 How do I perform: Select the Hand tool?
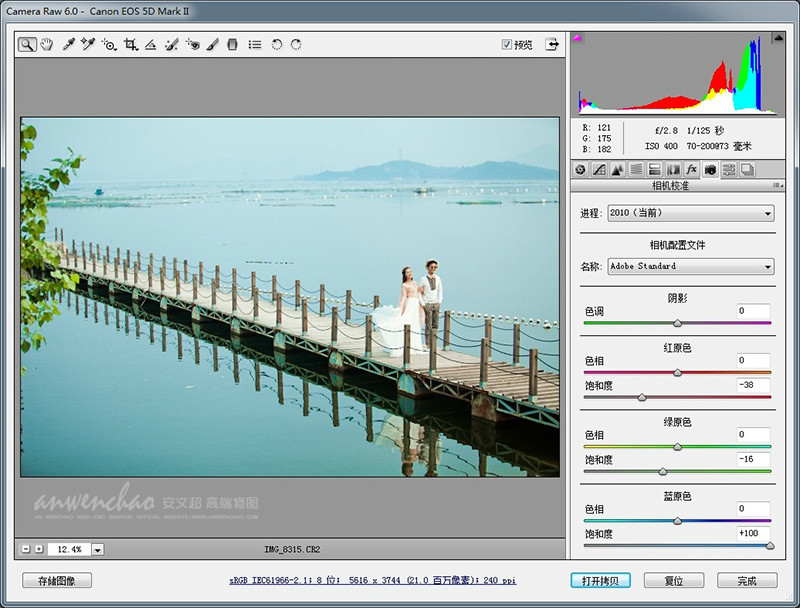(x=47, y=45)
